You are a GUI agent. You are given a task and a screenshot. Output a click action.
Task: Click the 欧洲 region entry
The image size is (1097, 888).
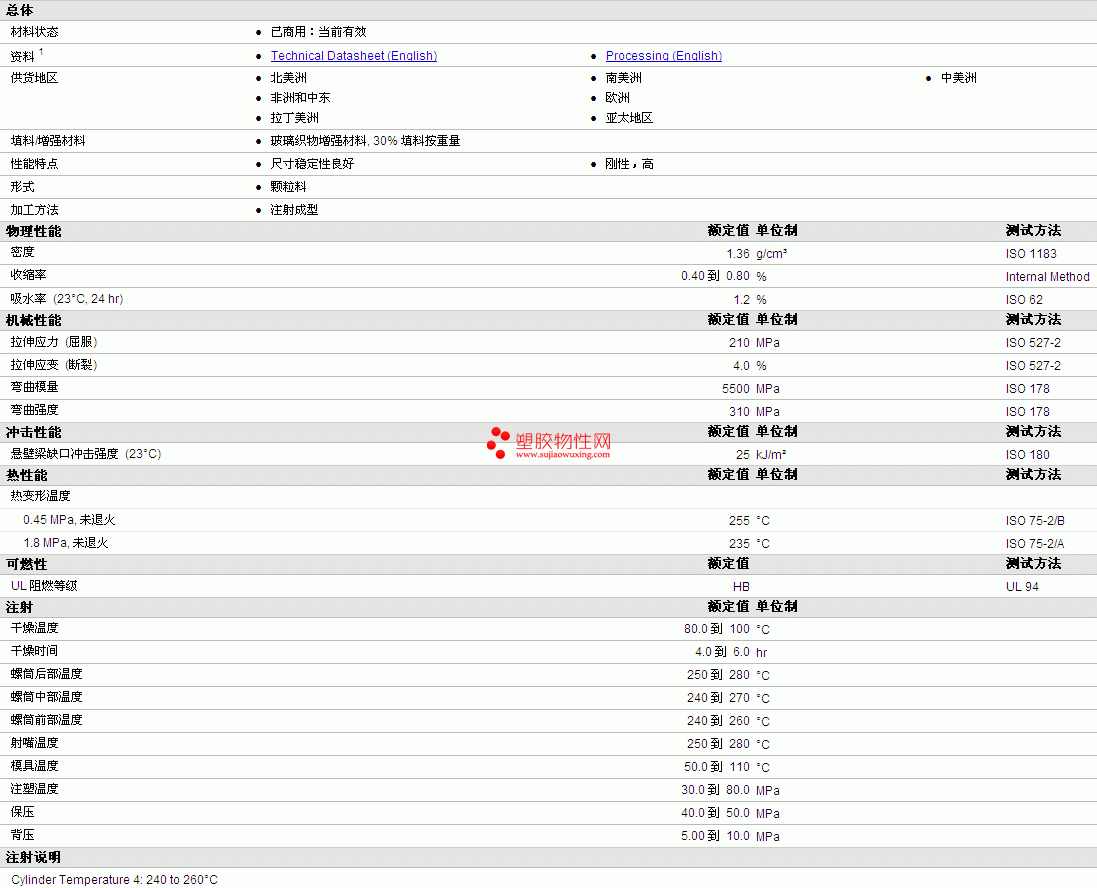coord(618,98)
